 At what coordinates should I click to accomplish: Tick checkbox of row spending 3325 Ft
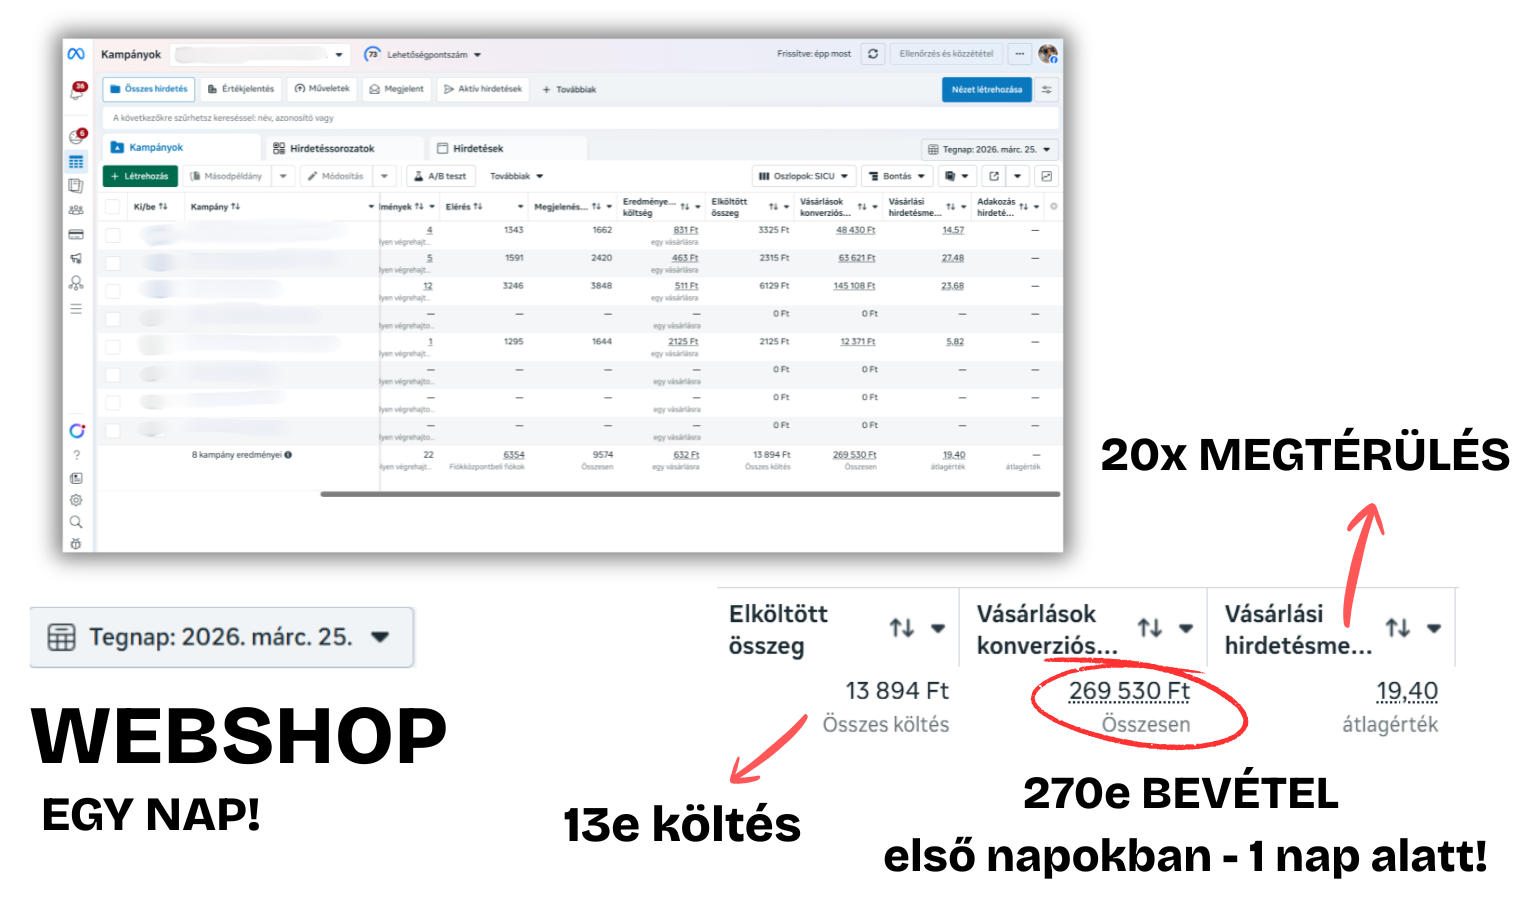pos(113,235)
